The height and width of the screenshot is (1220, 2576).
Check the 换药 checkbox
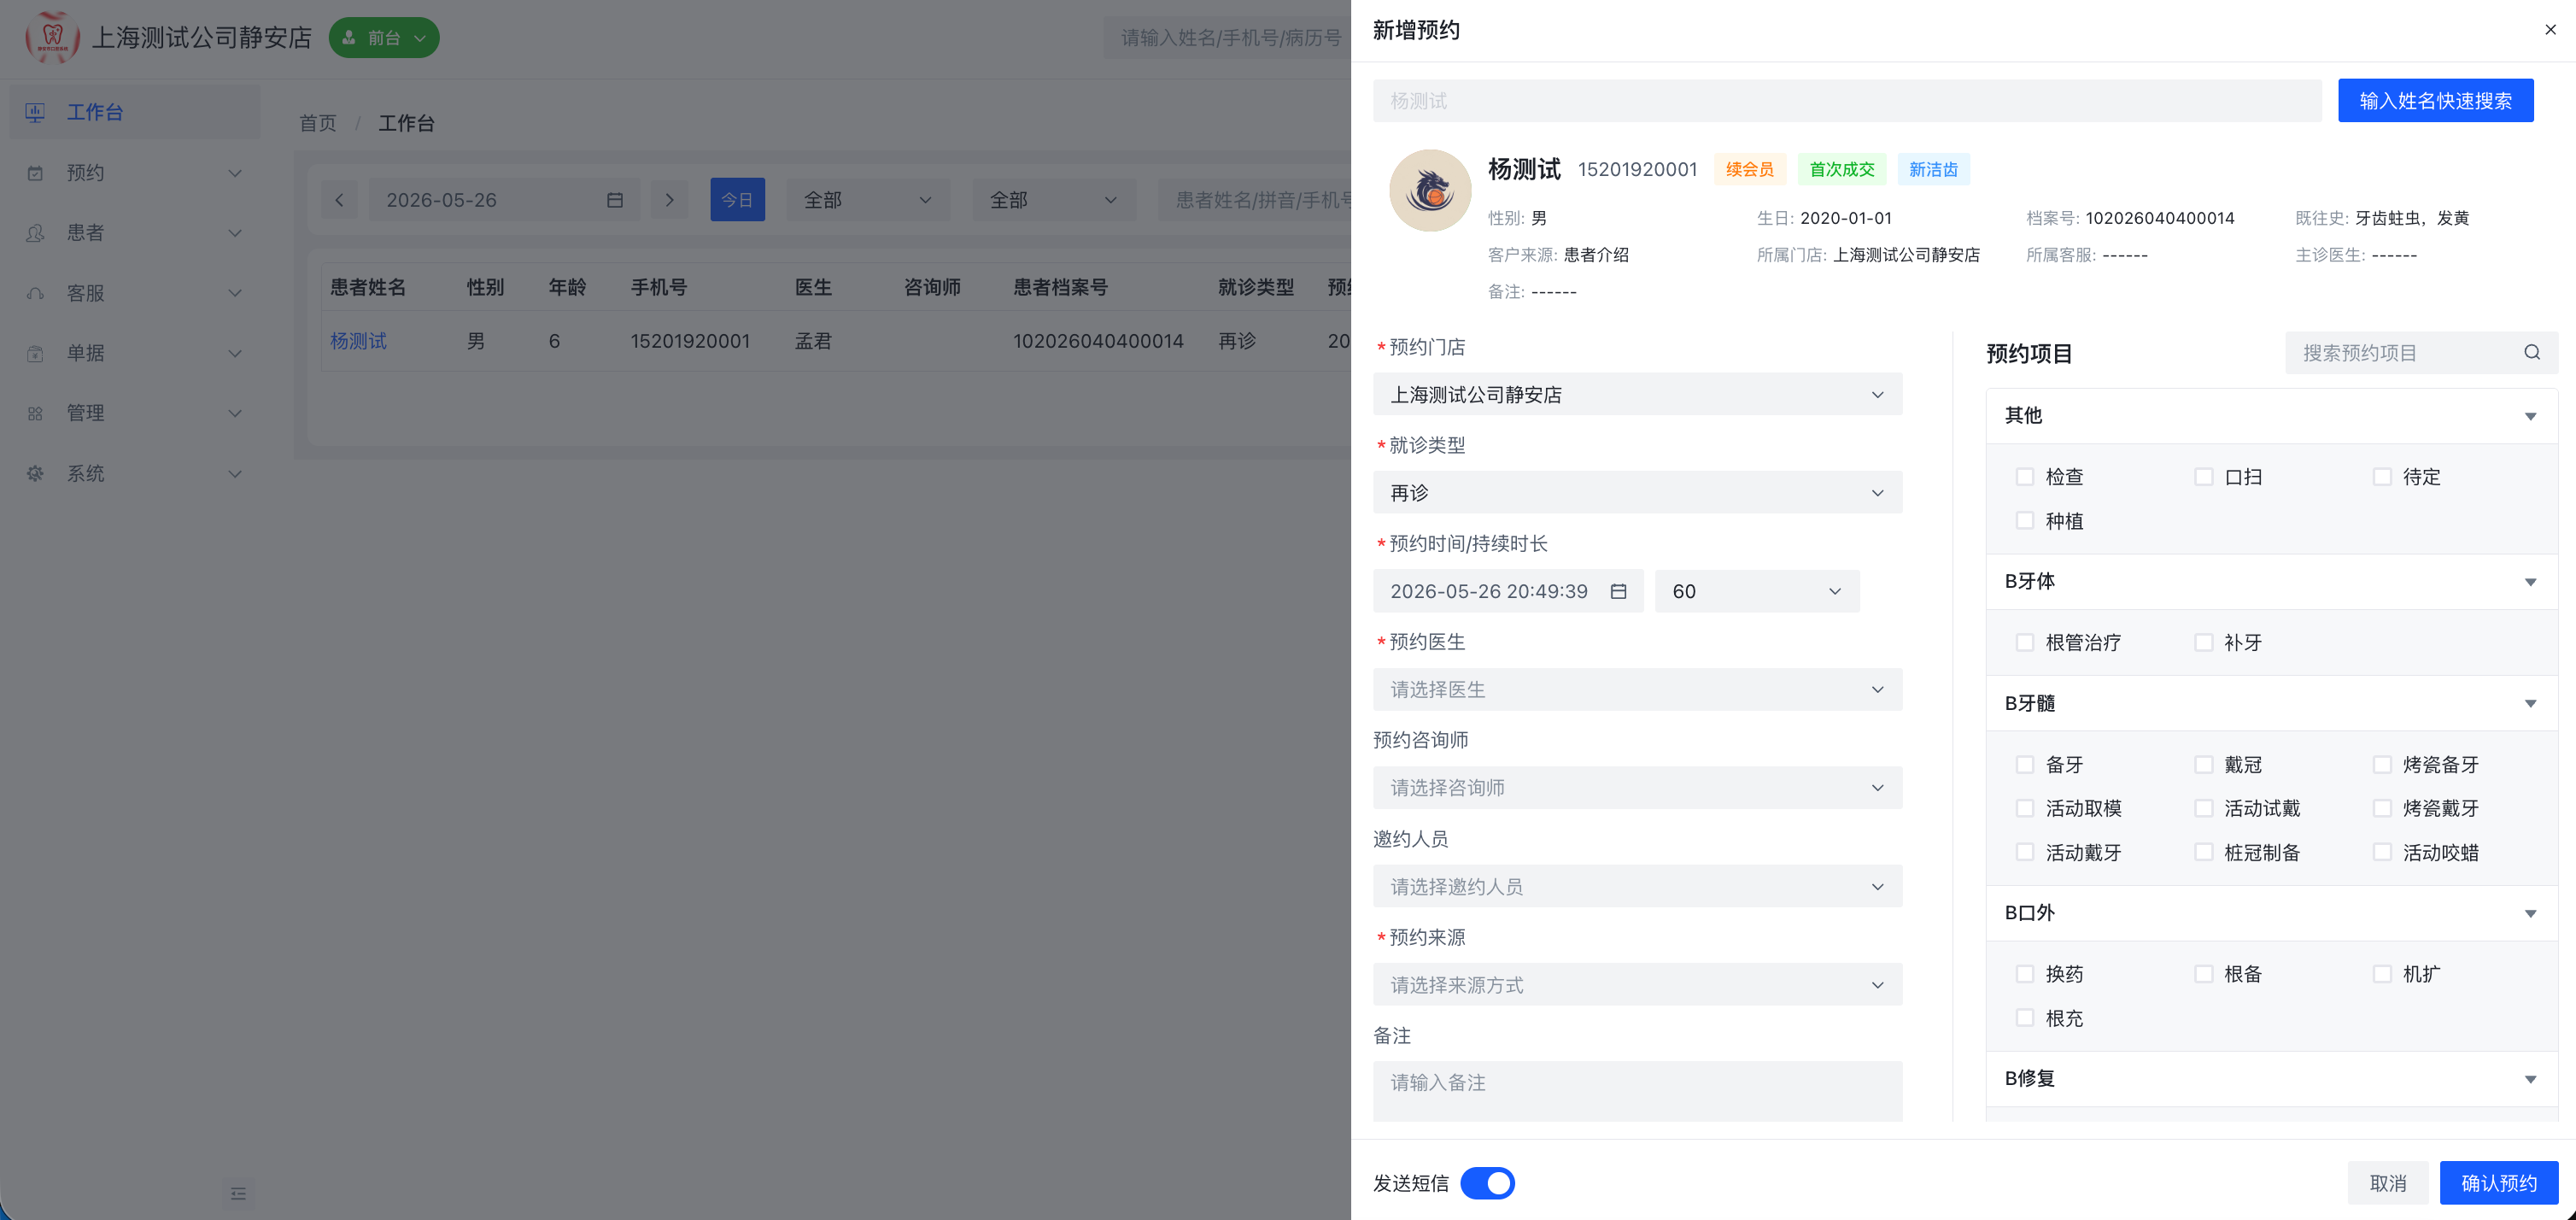tap(2025, 974)
